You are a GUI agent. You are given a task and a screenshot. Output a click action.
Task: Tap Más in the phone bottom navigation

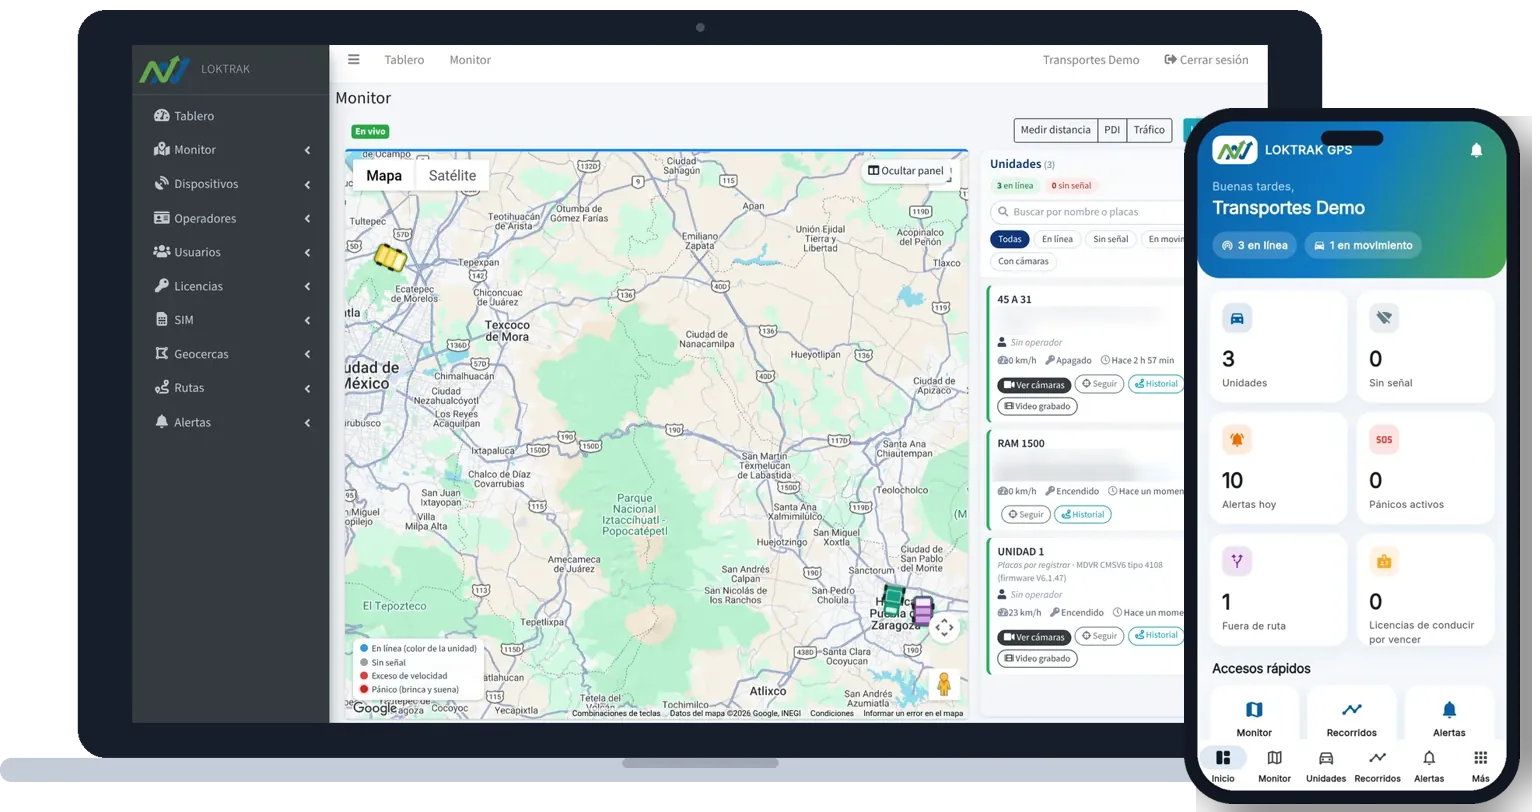(1480, 765)
